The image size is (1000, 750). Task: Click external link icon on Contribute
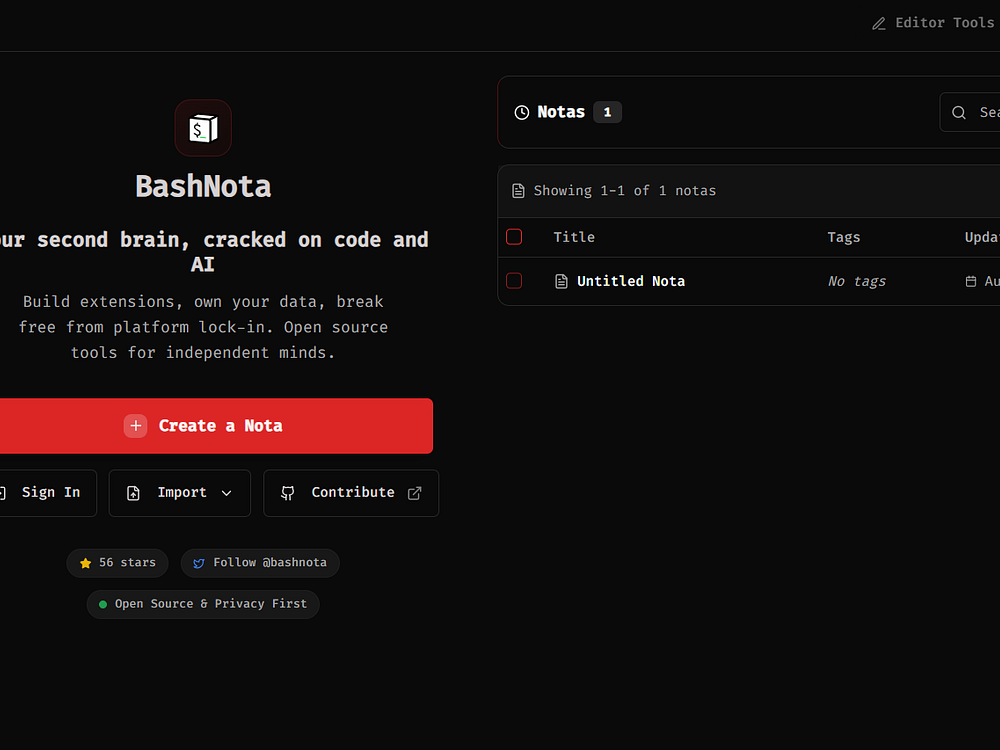415,493
